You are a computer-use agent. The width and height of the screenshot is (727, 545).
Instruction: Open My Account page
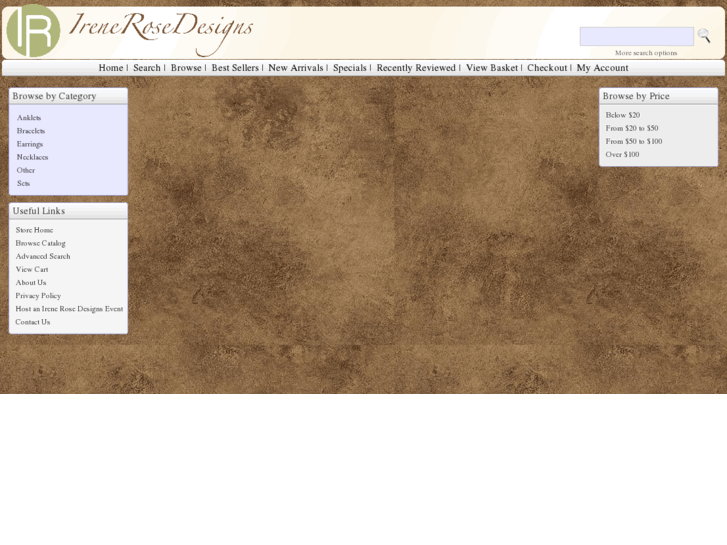pos(602,68)
